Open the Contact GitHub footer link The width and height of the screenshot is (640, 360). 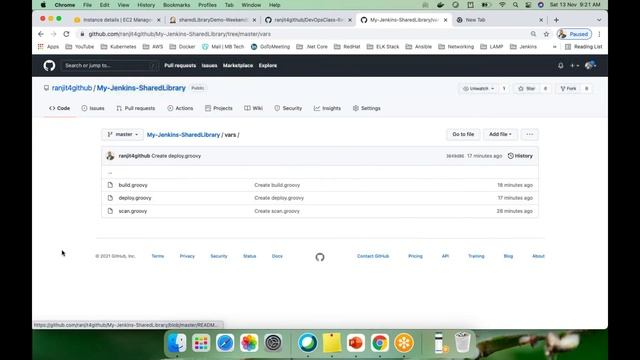pyautogui.click(x=373, y=256)
